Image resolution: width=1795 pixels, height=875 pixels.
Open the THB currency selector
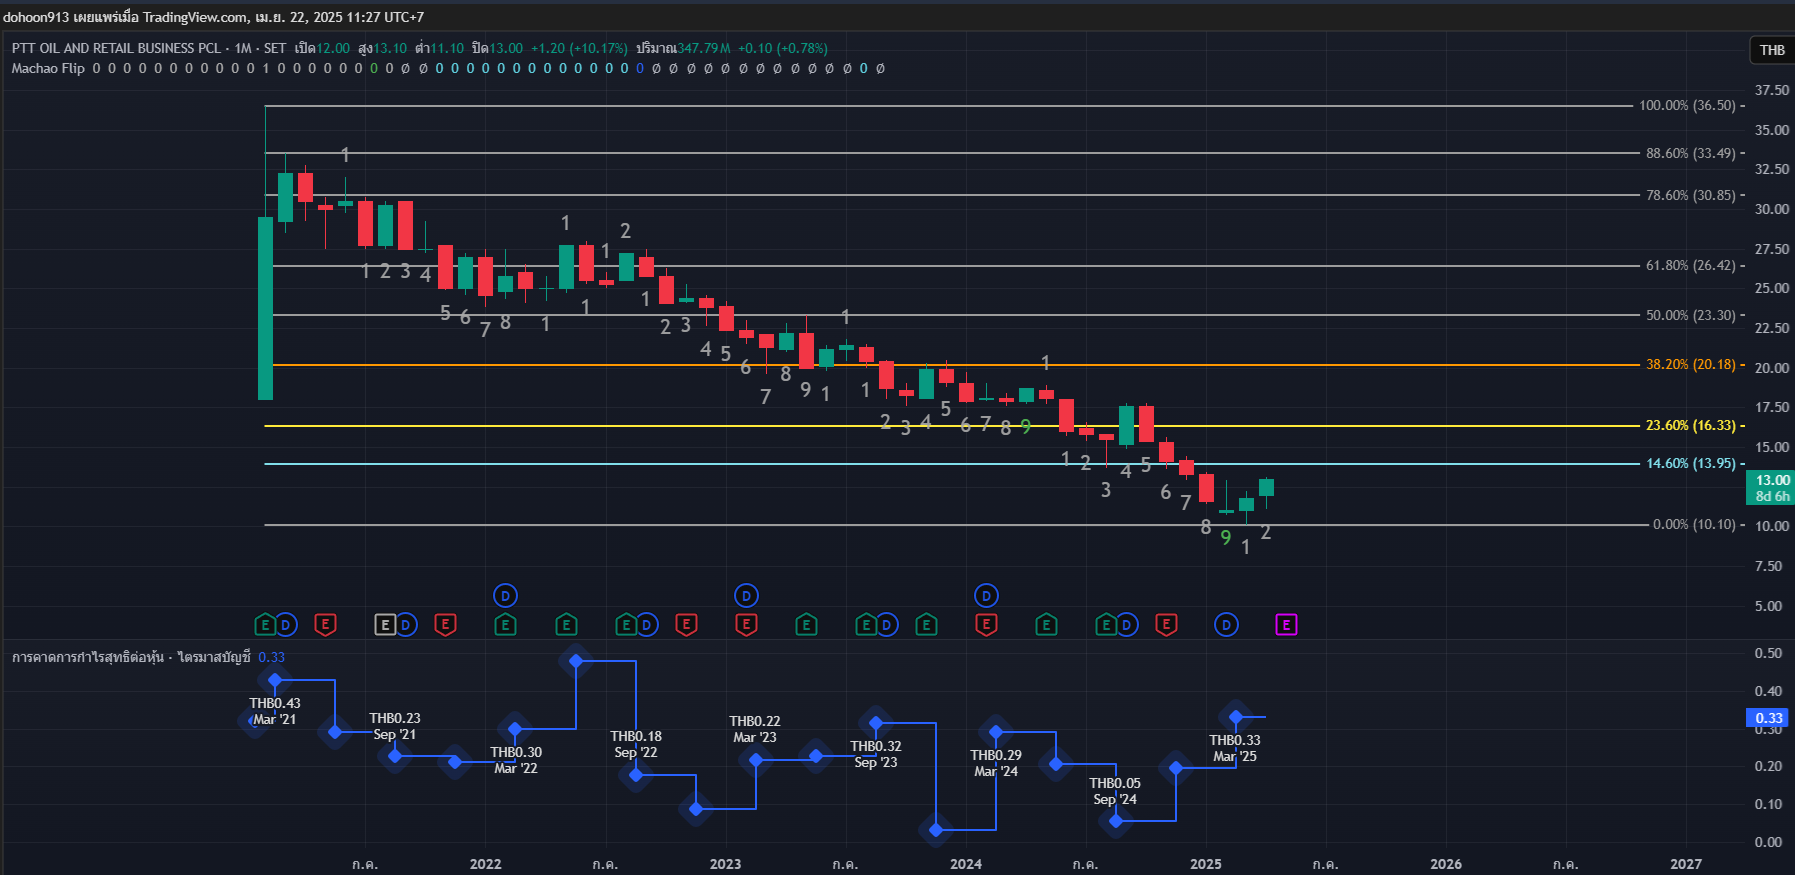(x=1772, y=50)
